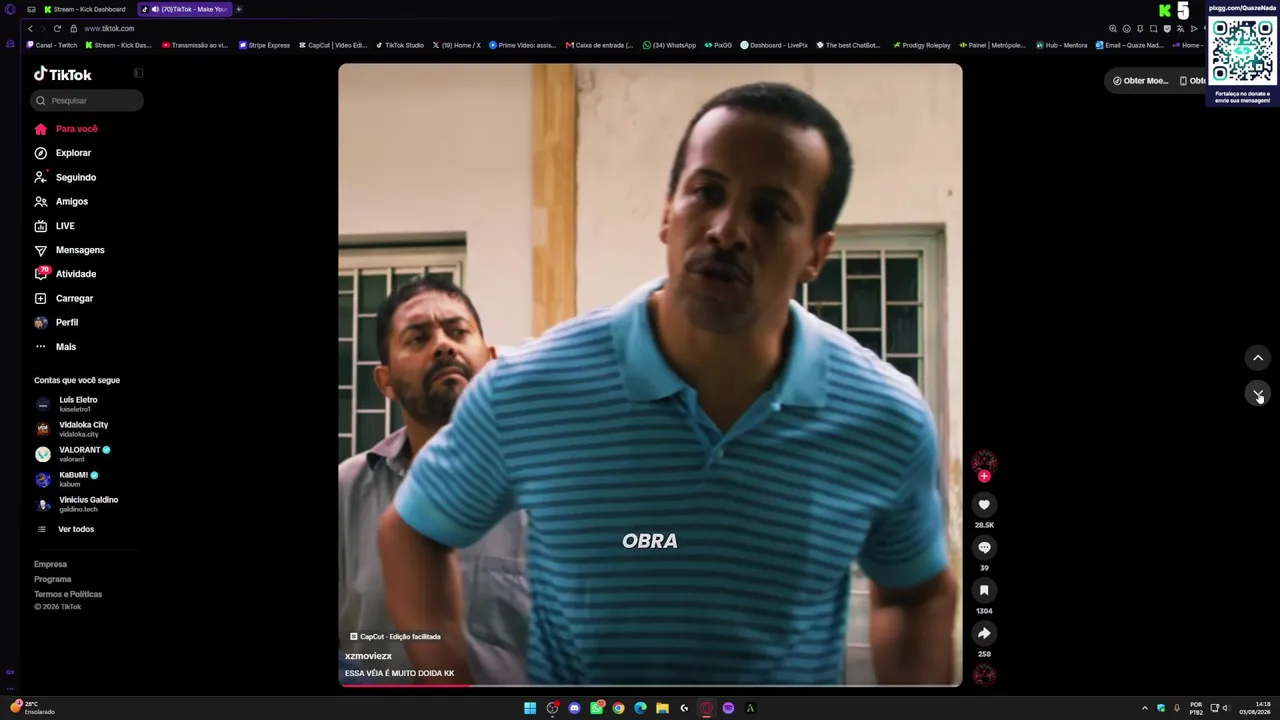
Task: Click the Obter Moedas button
Action: [x=1140, y=81]
